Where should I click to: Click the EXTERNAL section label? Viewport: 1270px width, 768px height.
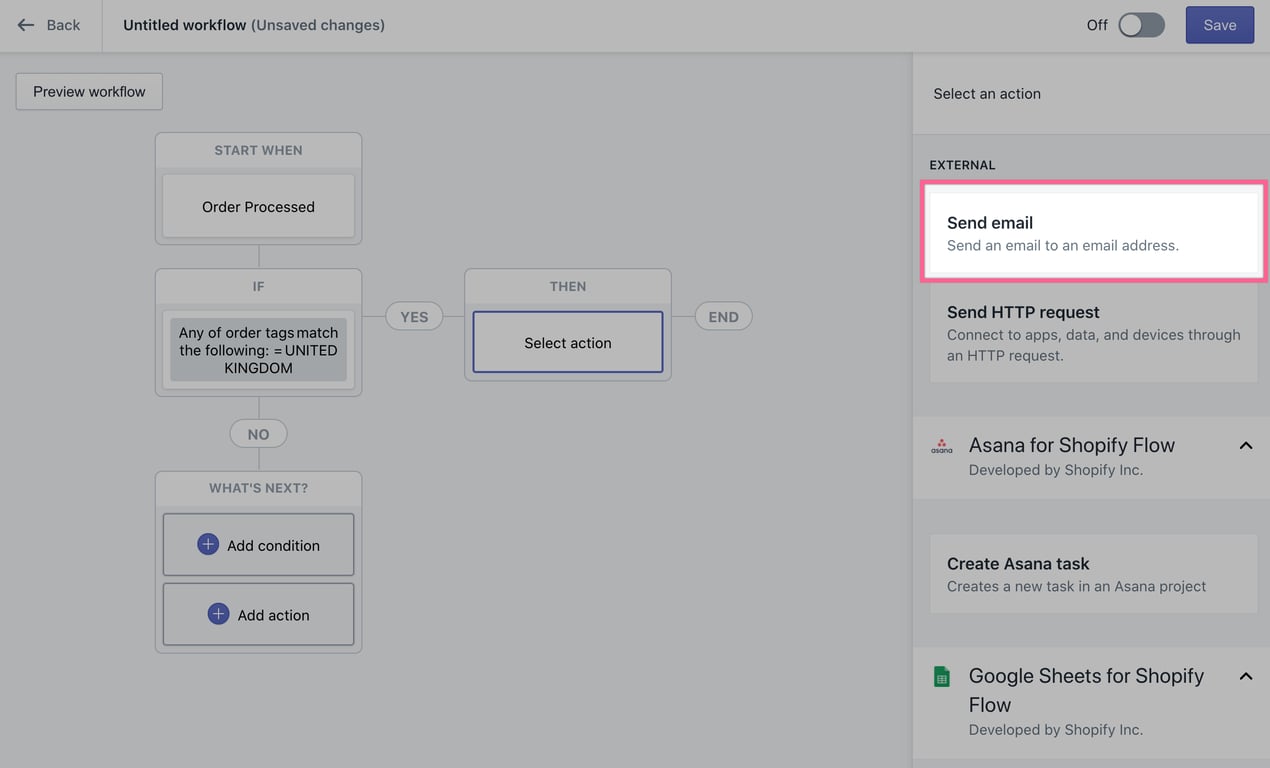tap(962, 165)
